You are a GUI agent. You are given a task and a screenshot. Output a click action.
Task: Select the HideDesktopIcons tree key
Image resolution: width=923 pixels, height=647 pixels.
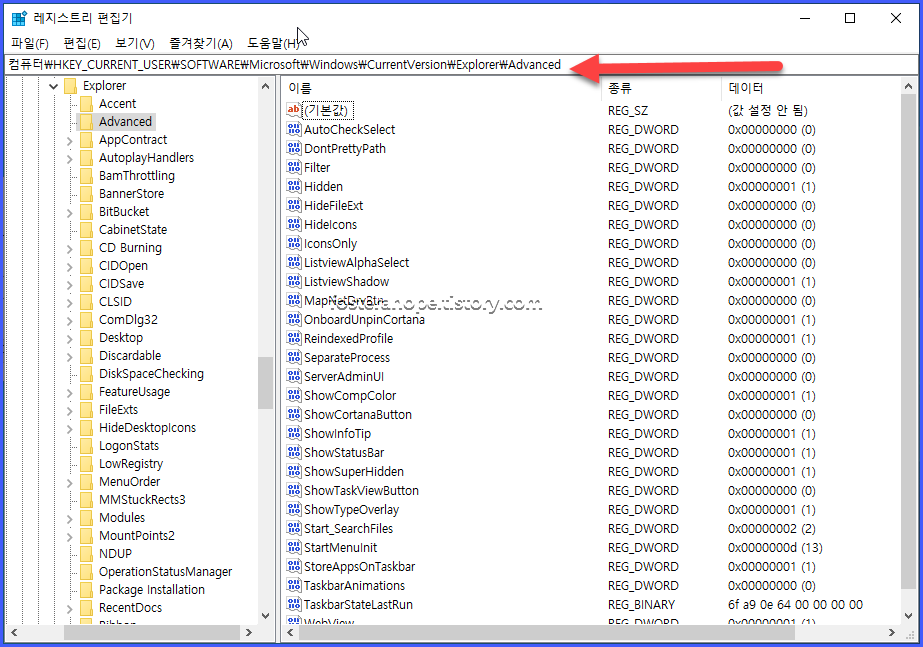147,428
